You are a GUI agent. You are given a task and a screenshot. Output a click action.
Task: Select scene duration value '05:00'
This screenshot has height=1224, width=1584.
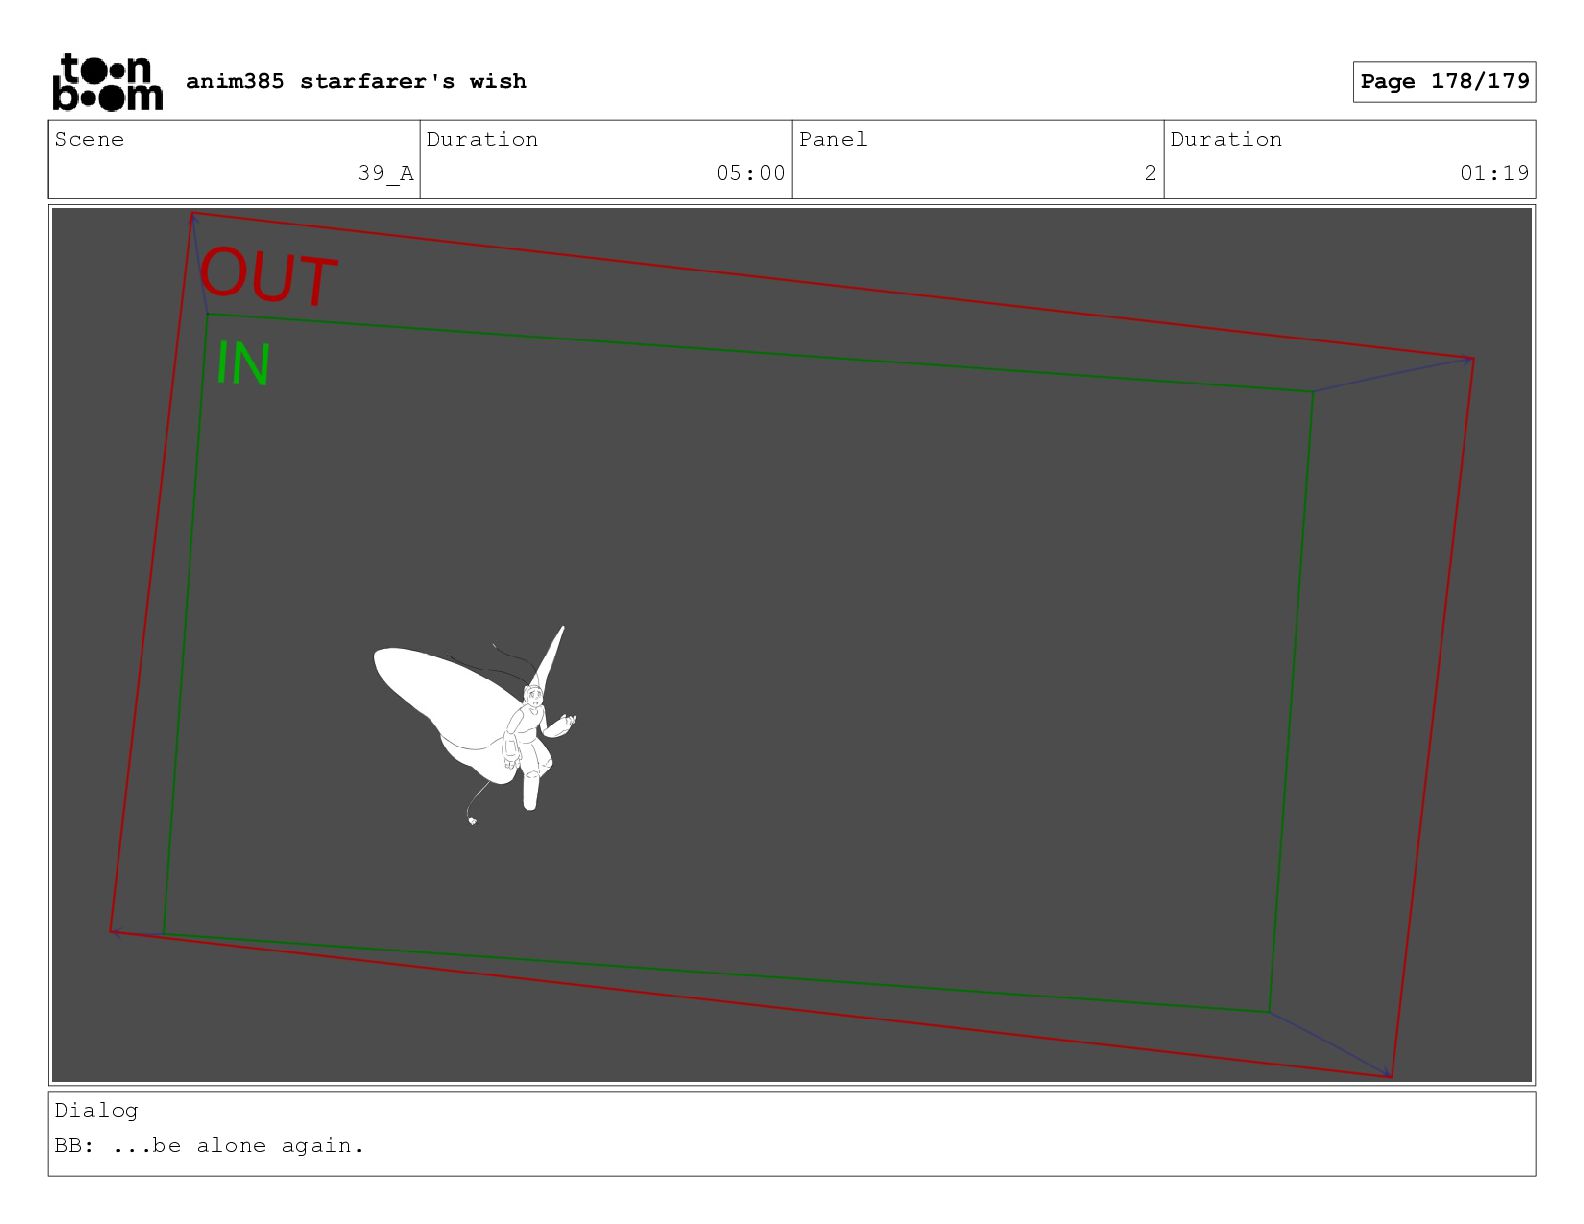tap(751, 173)
